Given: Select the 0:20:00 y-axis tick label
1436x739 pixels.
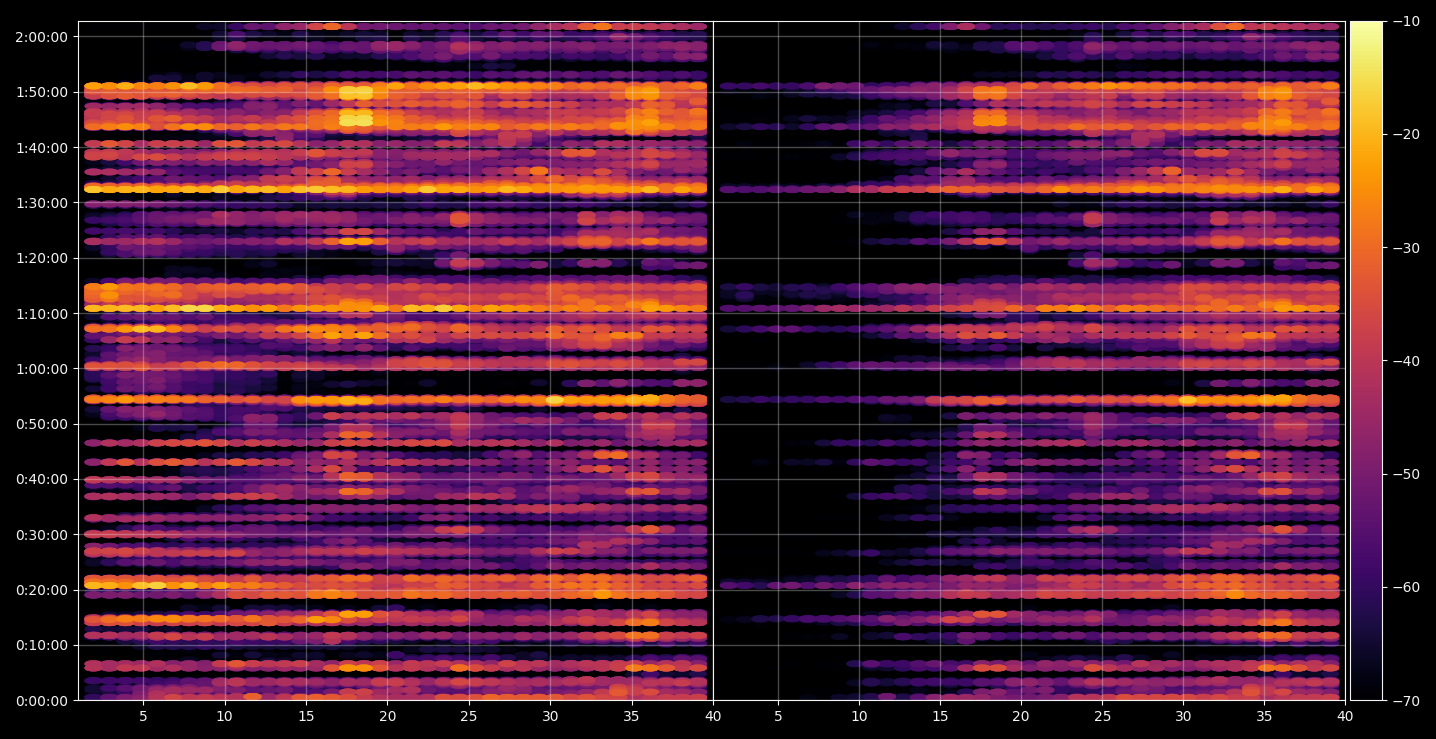Looking at the screenshot, I should 40,590.
